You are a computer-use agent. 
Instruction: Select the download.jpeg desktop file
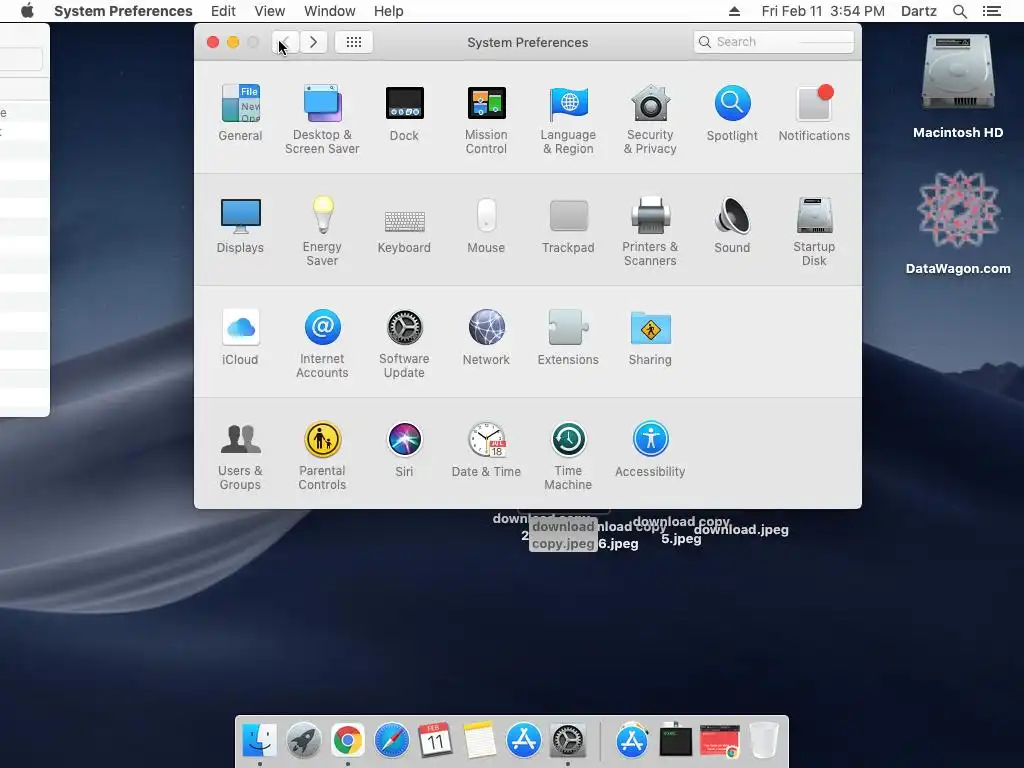(741, 530)
